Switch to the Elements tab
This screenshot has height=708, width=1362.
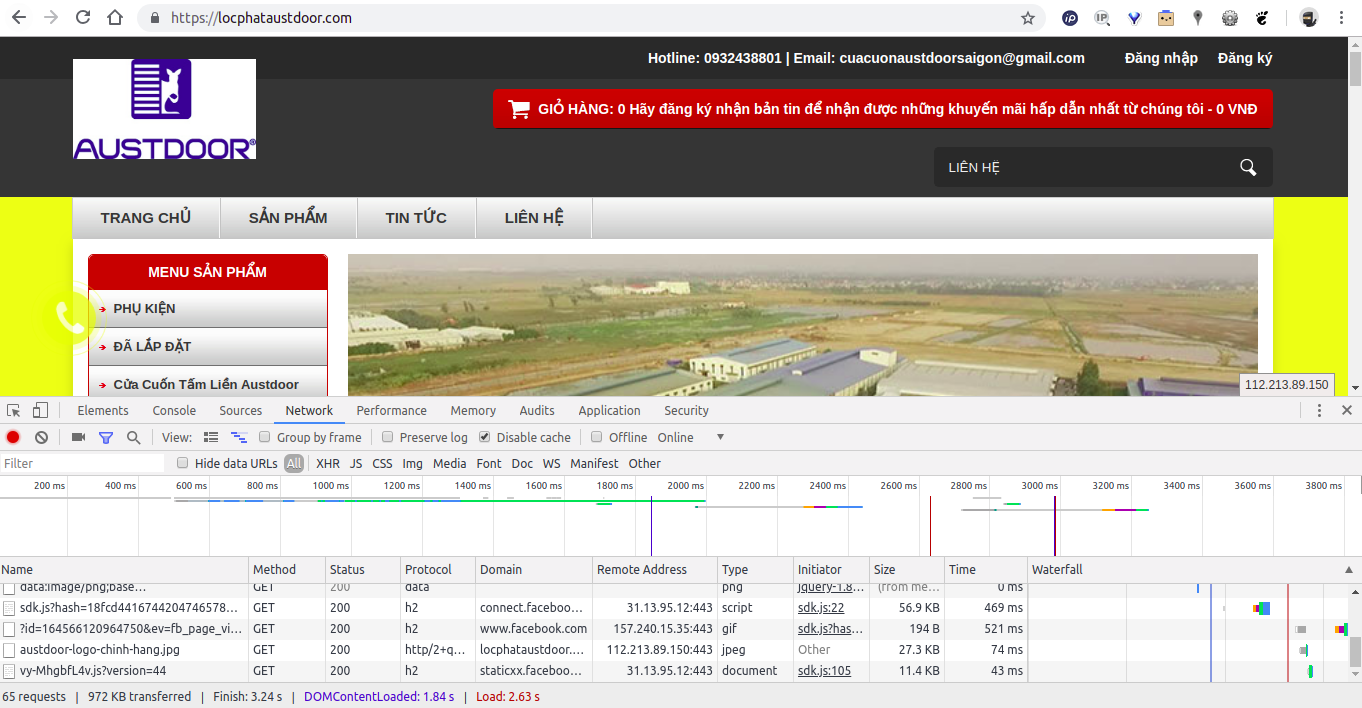pos(103,410)
